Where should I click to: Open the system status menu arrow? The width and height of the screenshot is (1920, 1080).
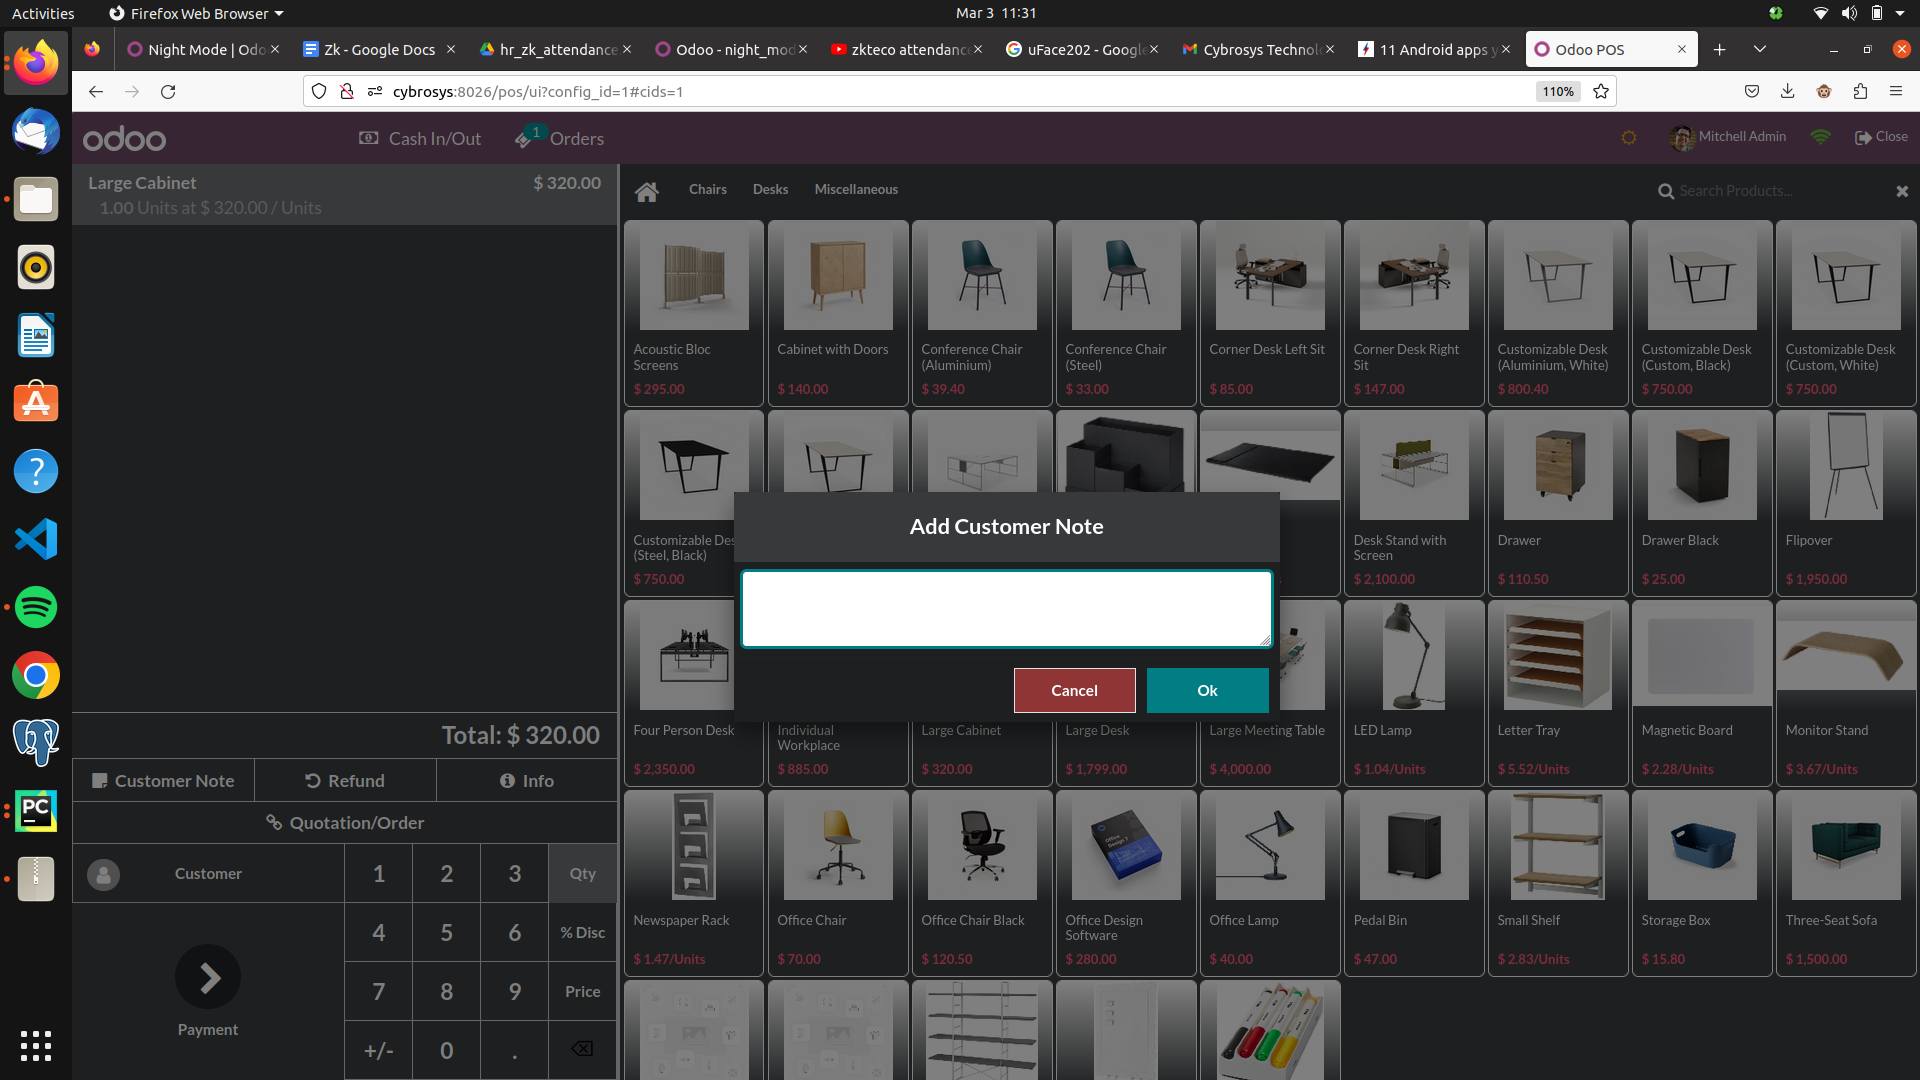pyautogui.click(x=1900, y=13)
